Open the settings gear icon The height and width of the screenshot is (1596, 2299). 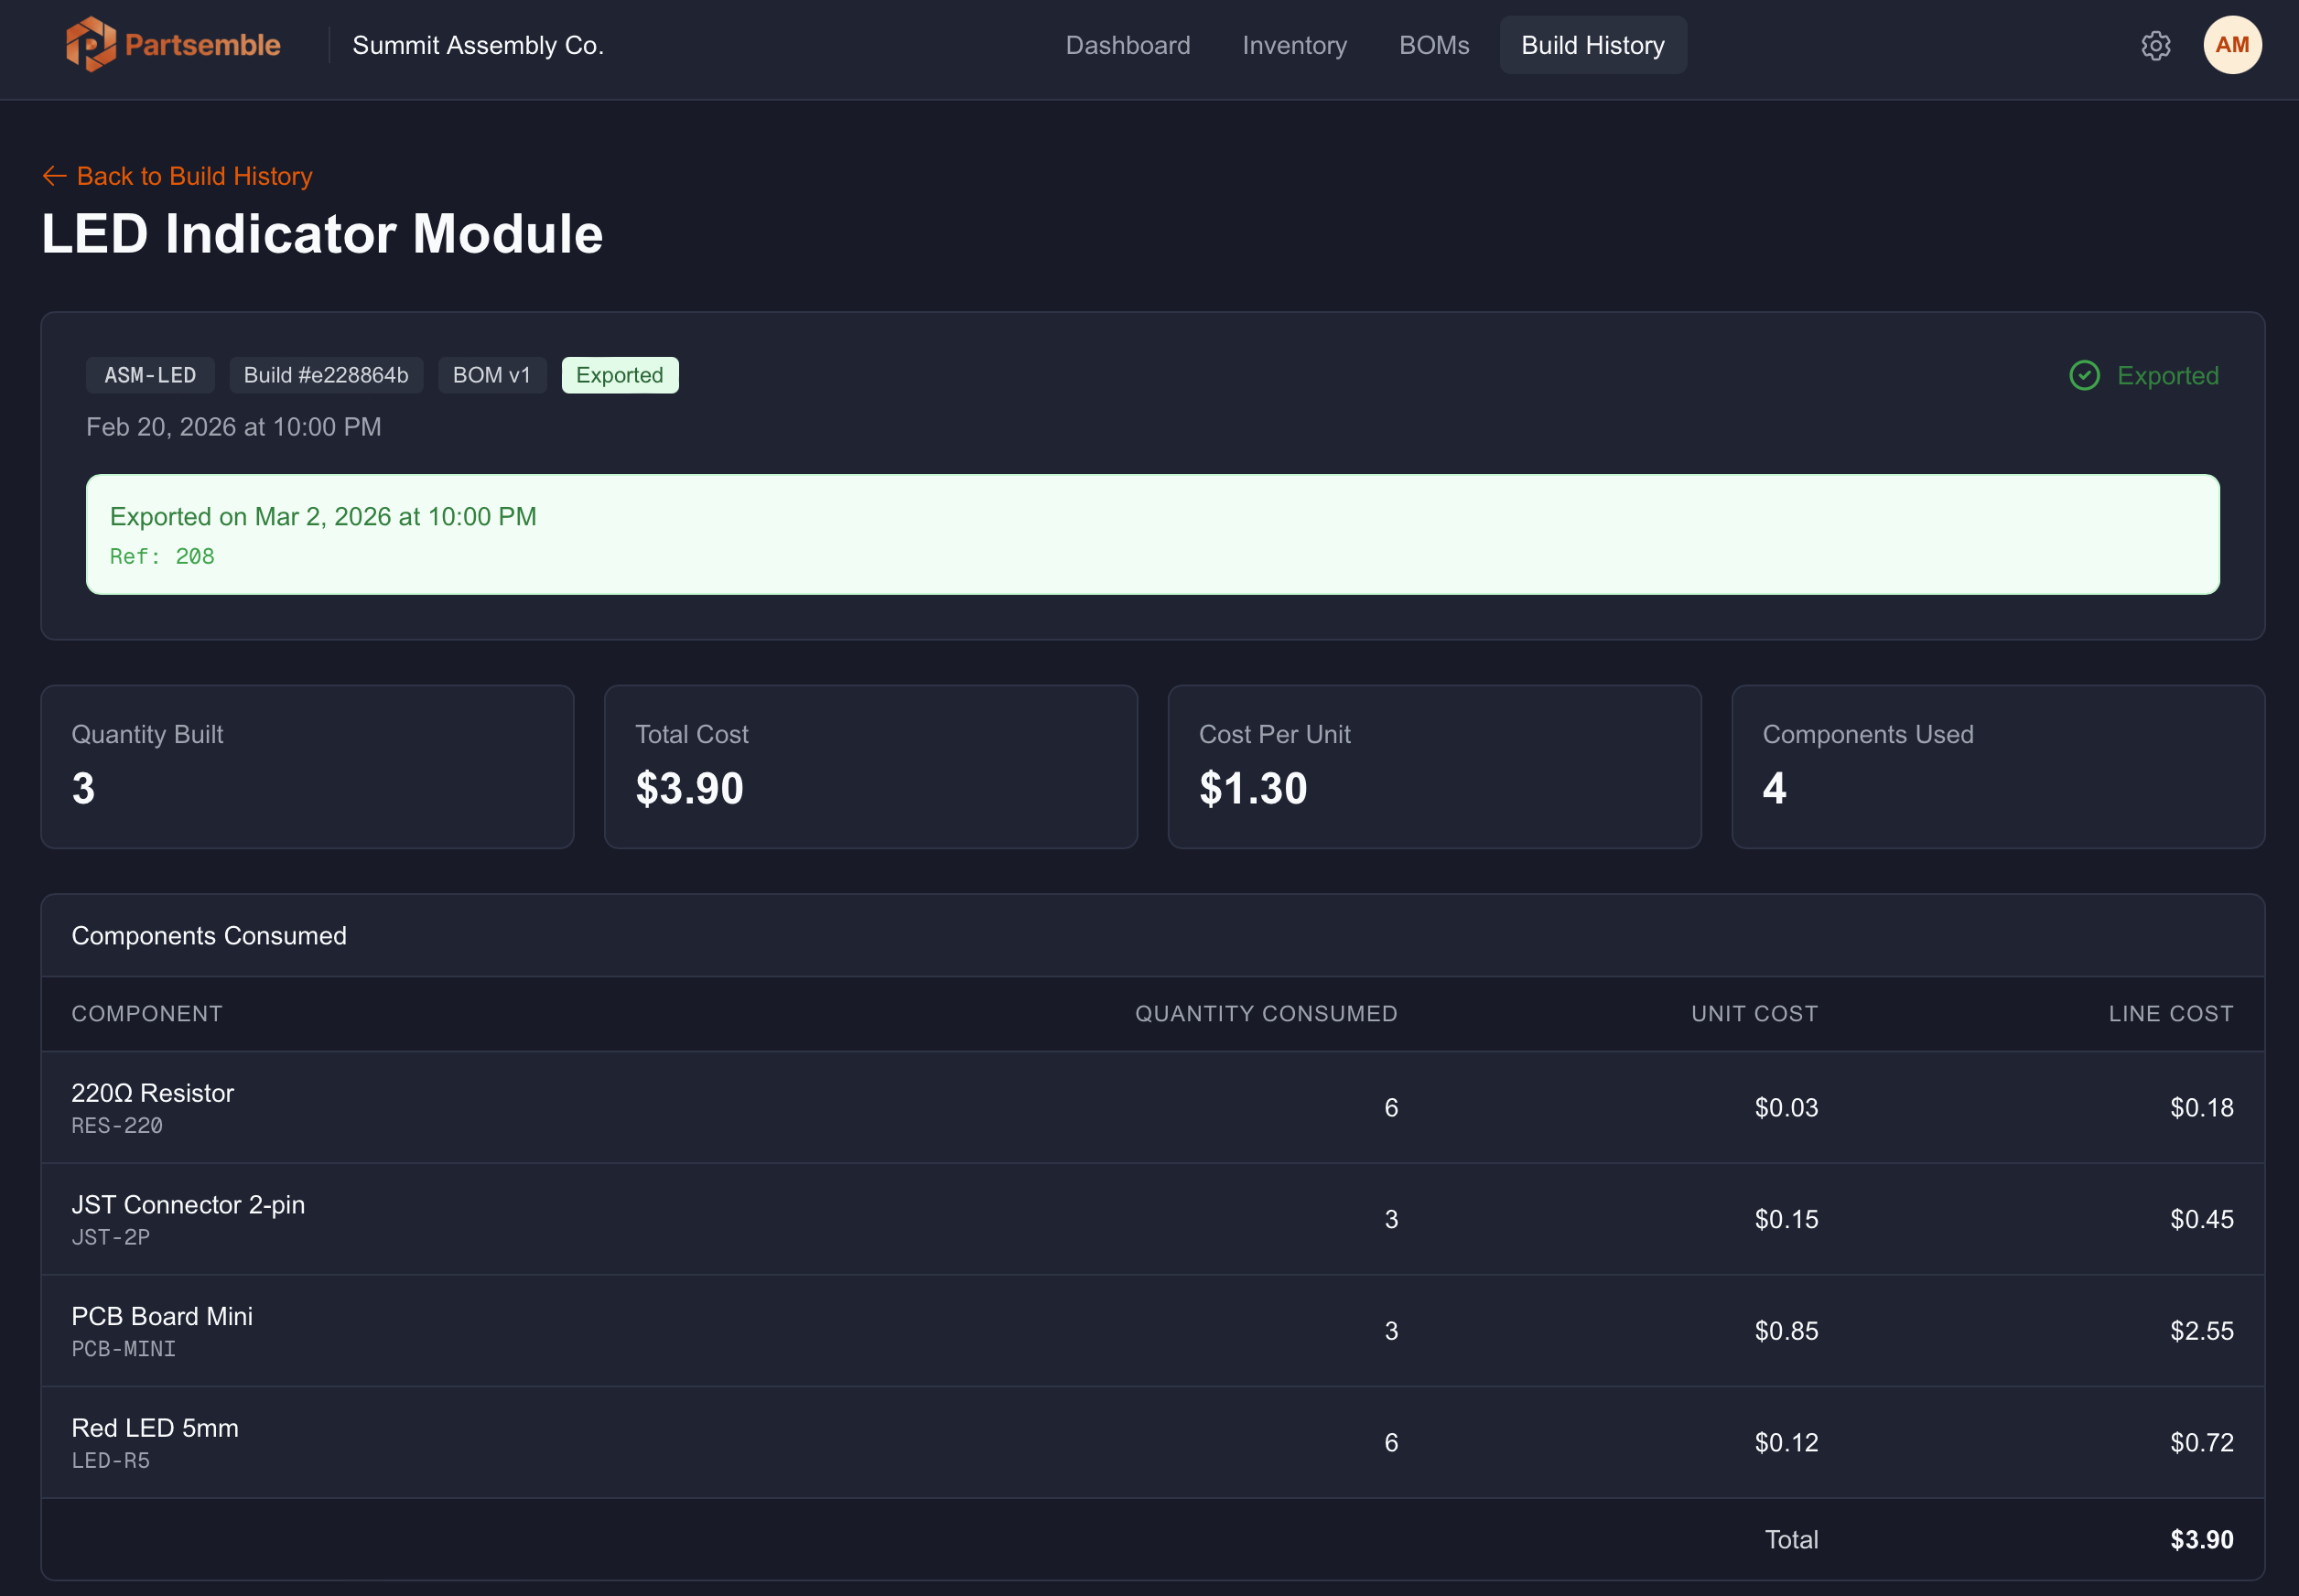tap(2155, 45)
